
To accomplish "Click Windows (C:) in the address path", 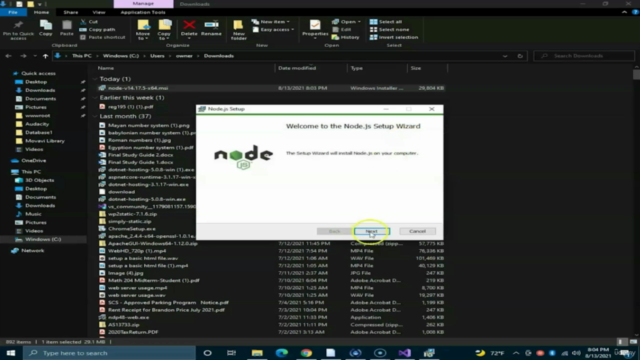I will [x=121, y=56].
